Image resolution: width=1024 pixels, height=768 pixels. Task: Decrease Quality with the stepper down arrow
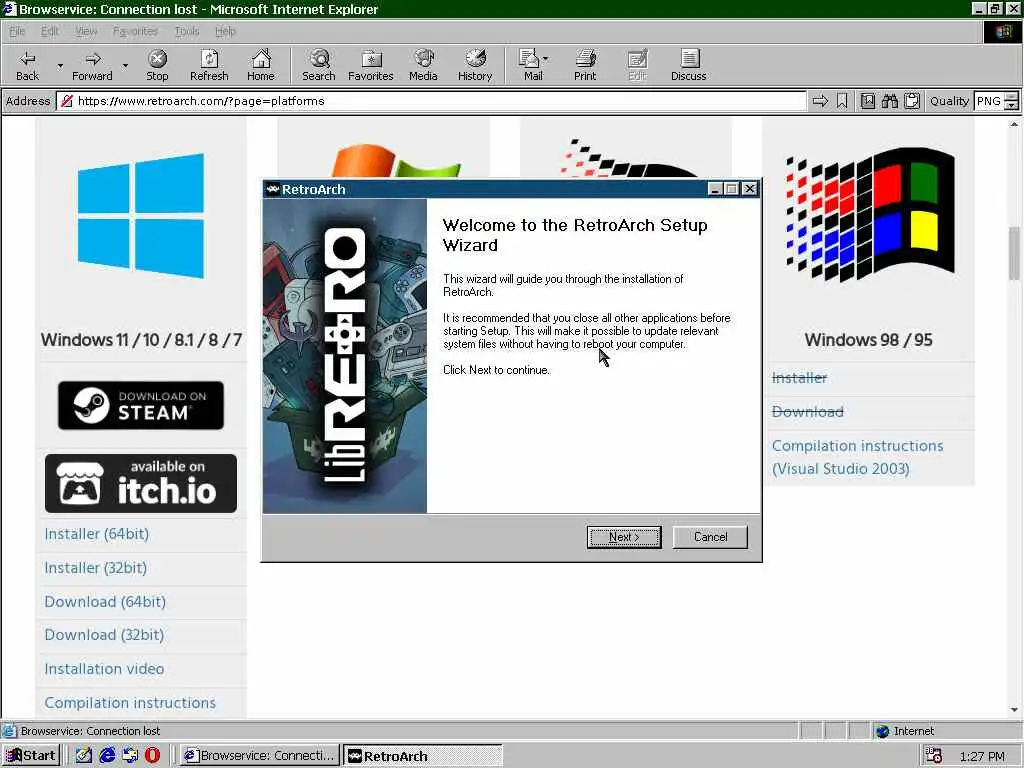point(1012,105)
